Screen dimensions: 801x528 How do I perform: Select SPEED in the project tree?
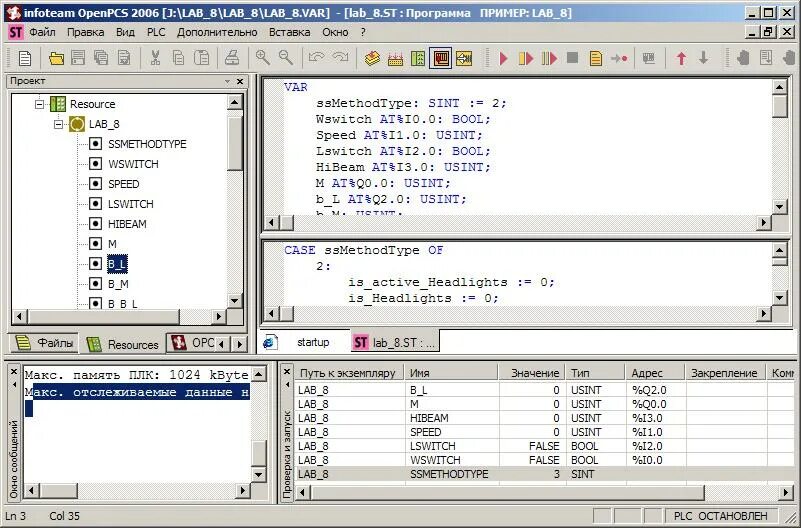[124, 184]
